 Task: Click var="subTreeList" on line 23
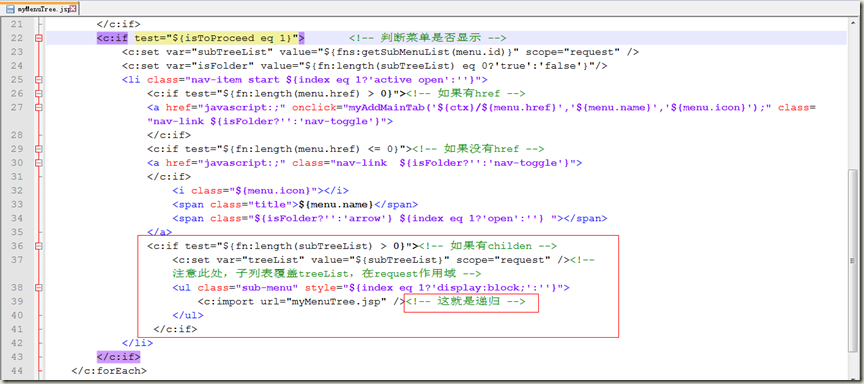[217, 52]
